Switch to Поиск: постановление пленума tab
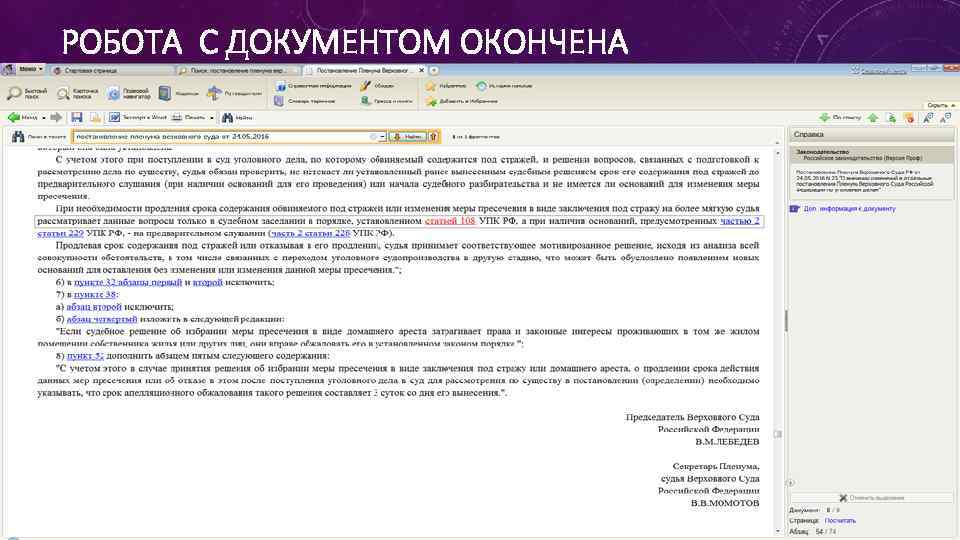Viewport: 960px width, 540px height. pos(236,70)
